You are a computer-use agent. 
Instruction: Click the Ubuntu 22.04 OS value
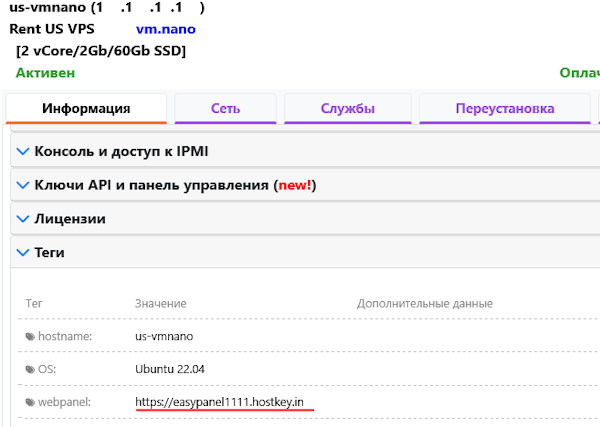tap(170, 369)
